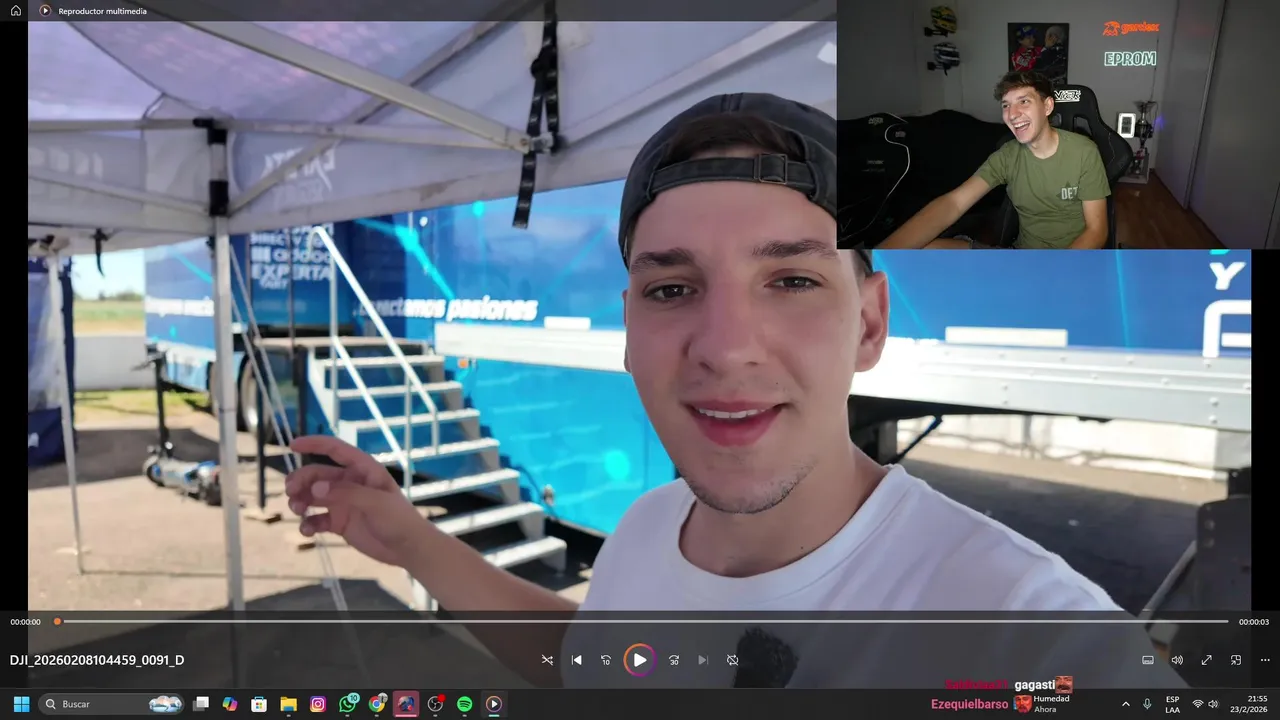
Task: Change the ESP LAA input language
Action: pos(1172,704)
